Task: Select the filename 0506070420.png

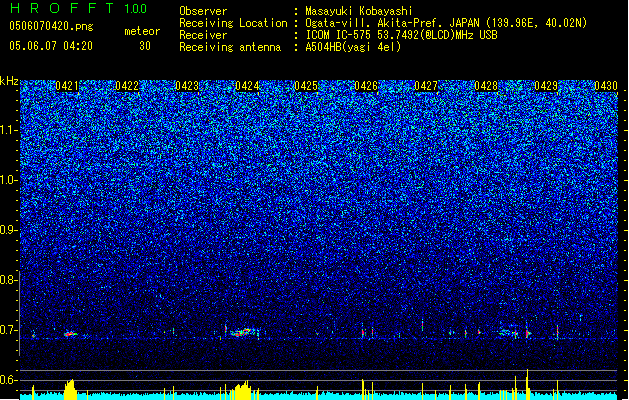Action: [51, 26]
